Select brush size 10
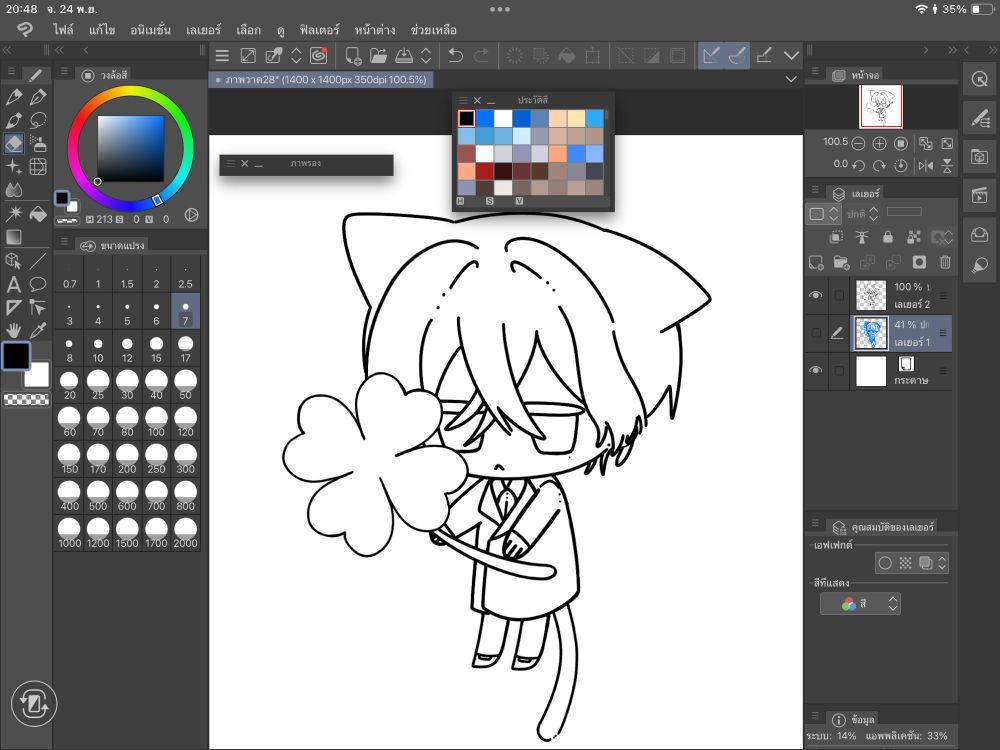The height and width of the screenshot is (750, 1000). point(98,349)
